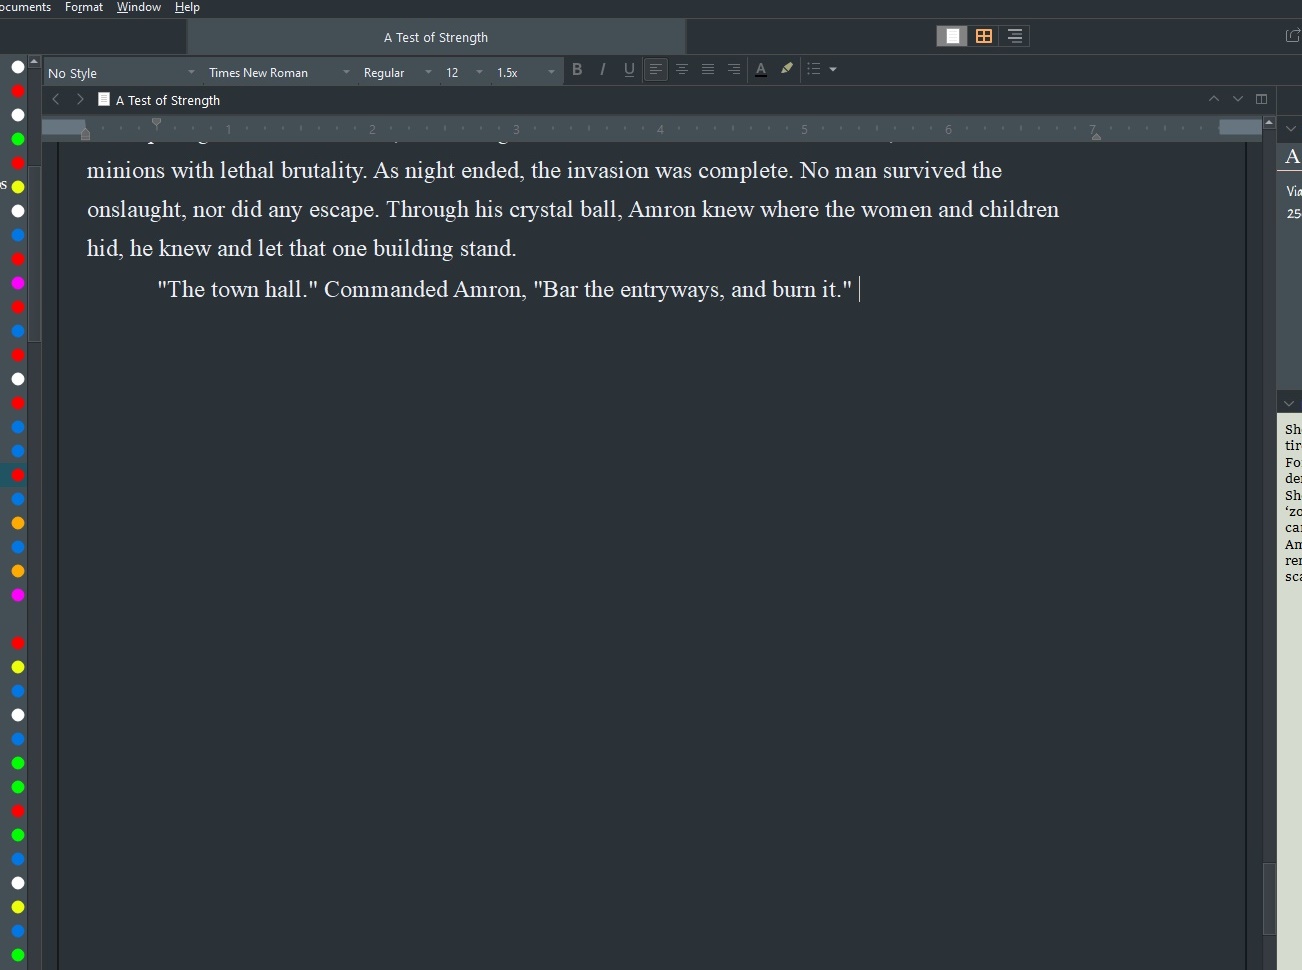Click the highlight color marker icon
1302x970 pixels.
(x=787, y=69)
